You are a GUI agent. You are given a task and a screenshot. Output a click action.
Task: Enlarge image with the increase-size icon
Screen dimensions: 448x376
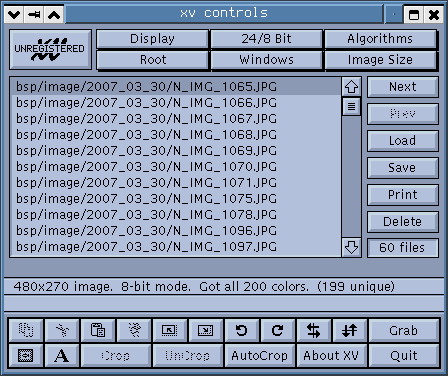pyautogui.click(x=206, y=330)
